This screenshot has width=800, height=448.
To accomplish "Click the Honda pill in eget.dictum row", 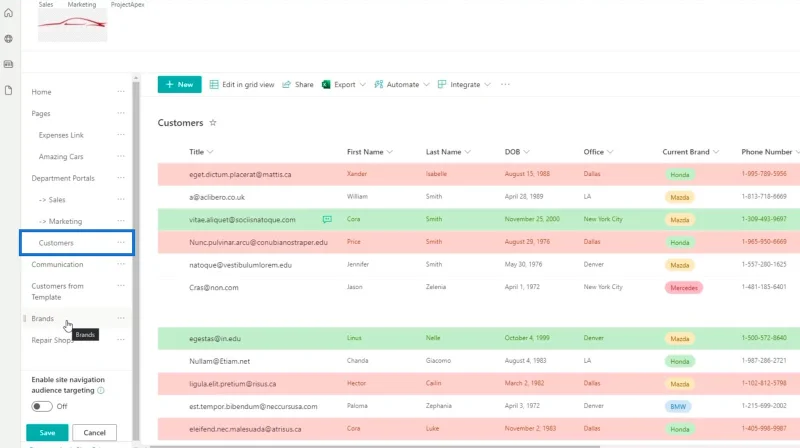I will (x=680, y=175).
